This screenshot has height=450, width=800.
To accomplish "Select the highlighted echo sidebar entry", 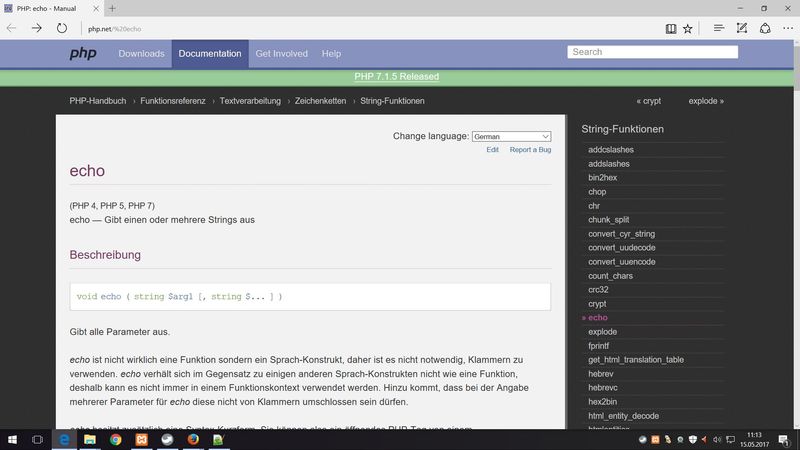I will point(597,317).
